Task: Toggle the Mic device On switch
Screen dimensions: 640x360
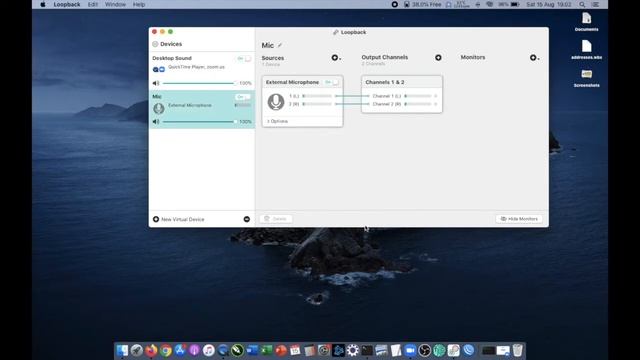Action: [x=243, y=97]
